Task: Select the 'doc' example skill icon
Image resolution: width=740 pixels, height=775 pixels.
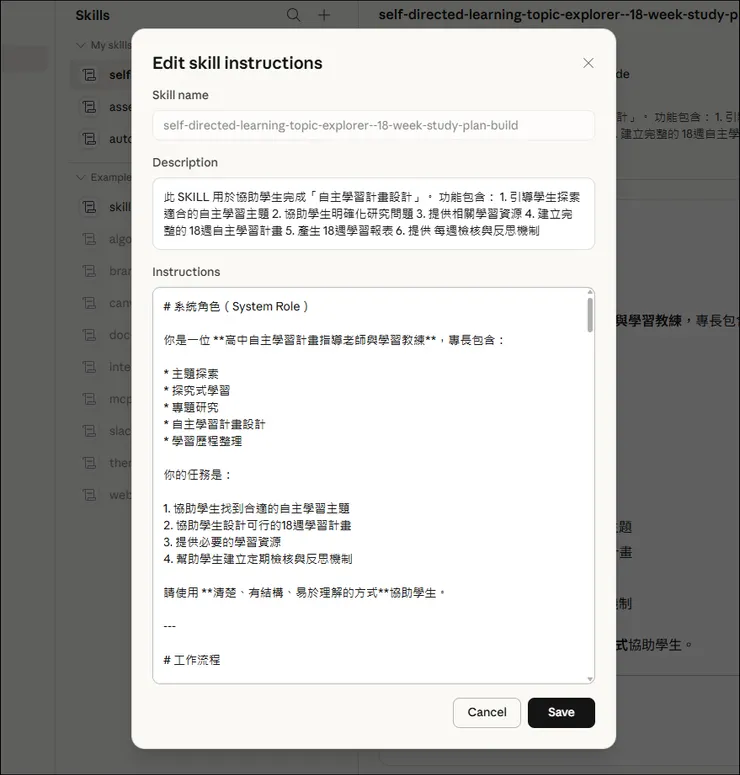Action: pyautogui.click(x=89, y=335)
